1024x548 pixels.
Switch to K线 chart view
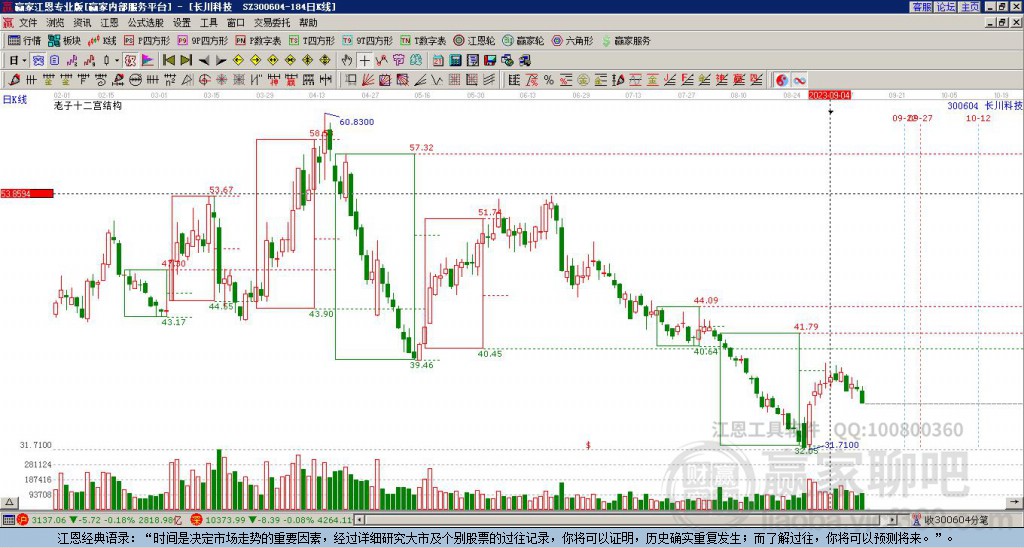tap(102, 40)
